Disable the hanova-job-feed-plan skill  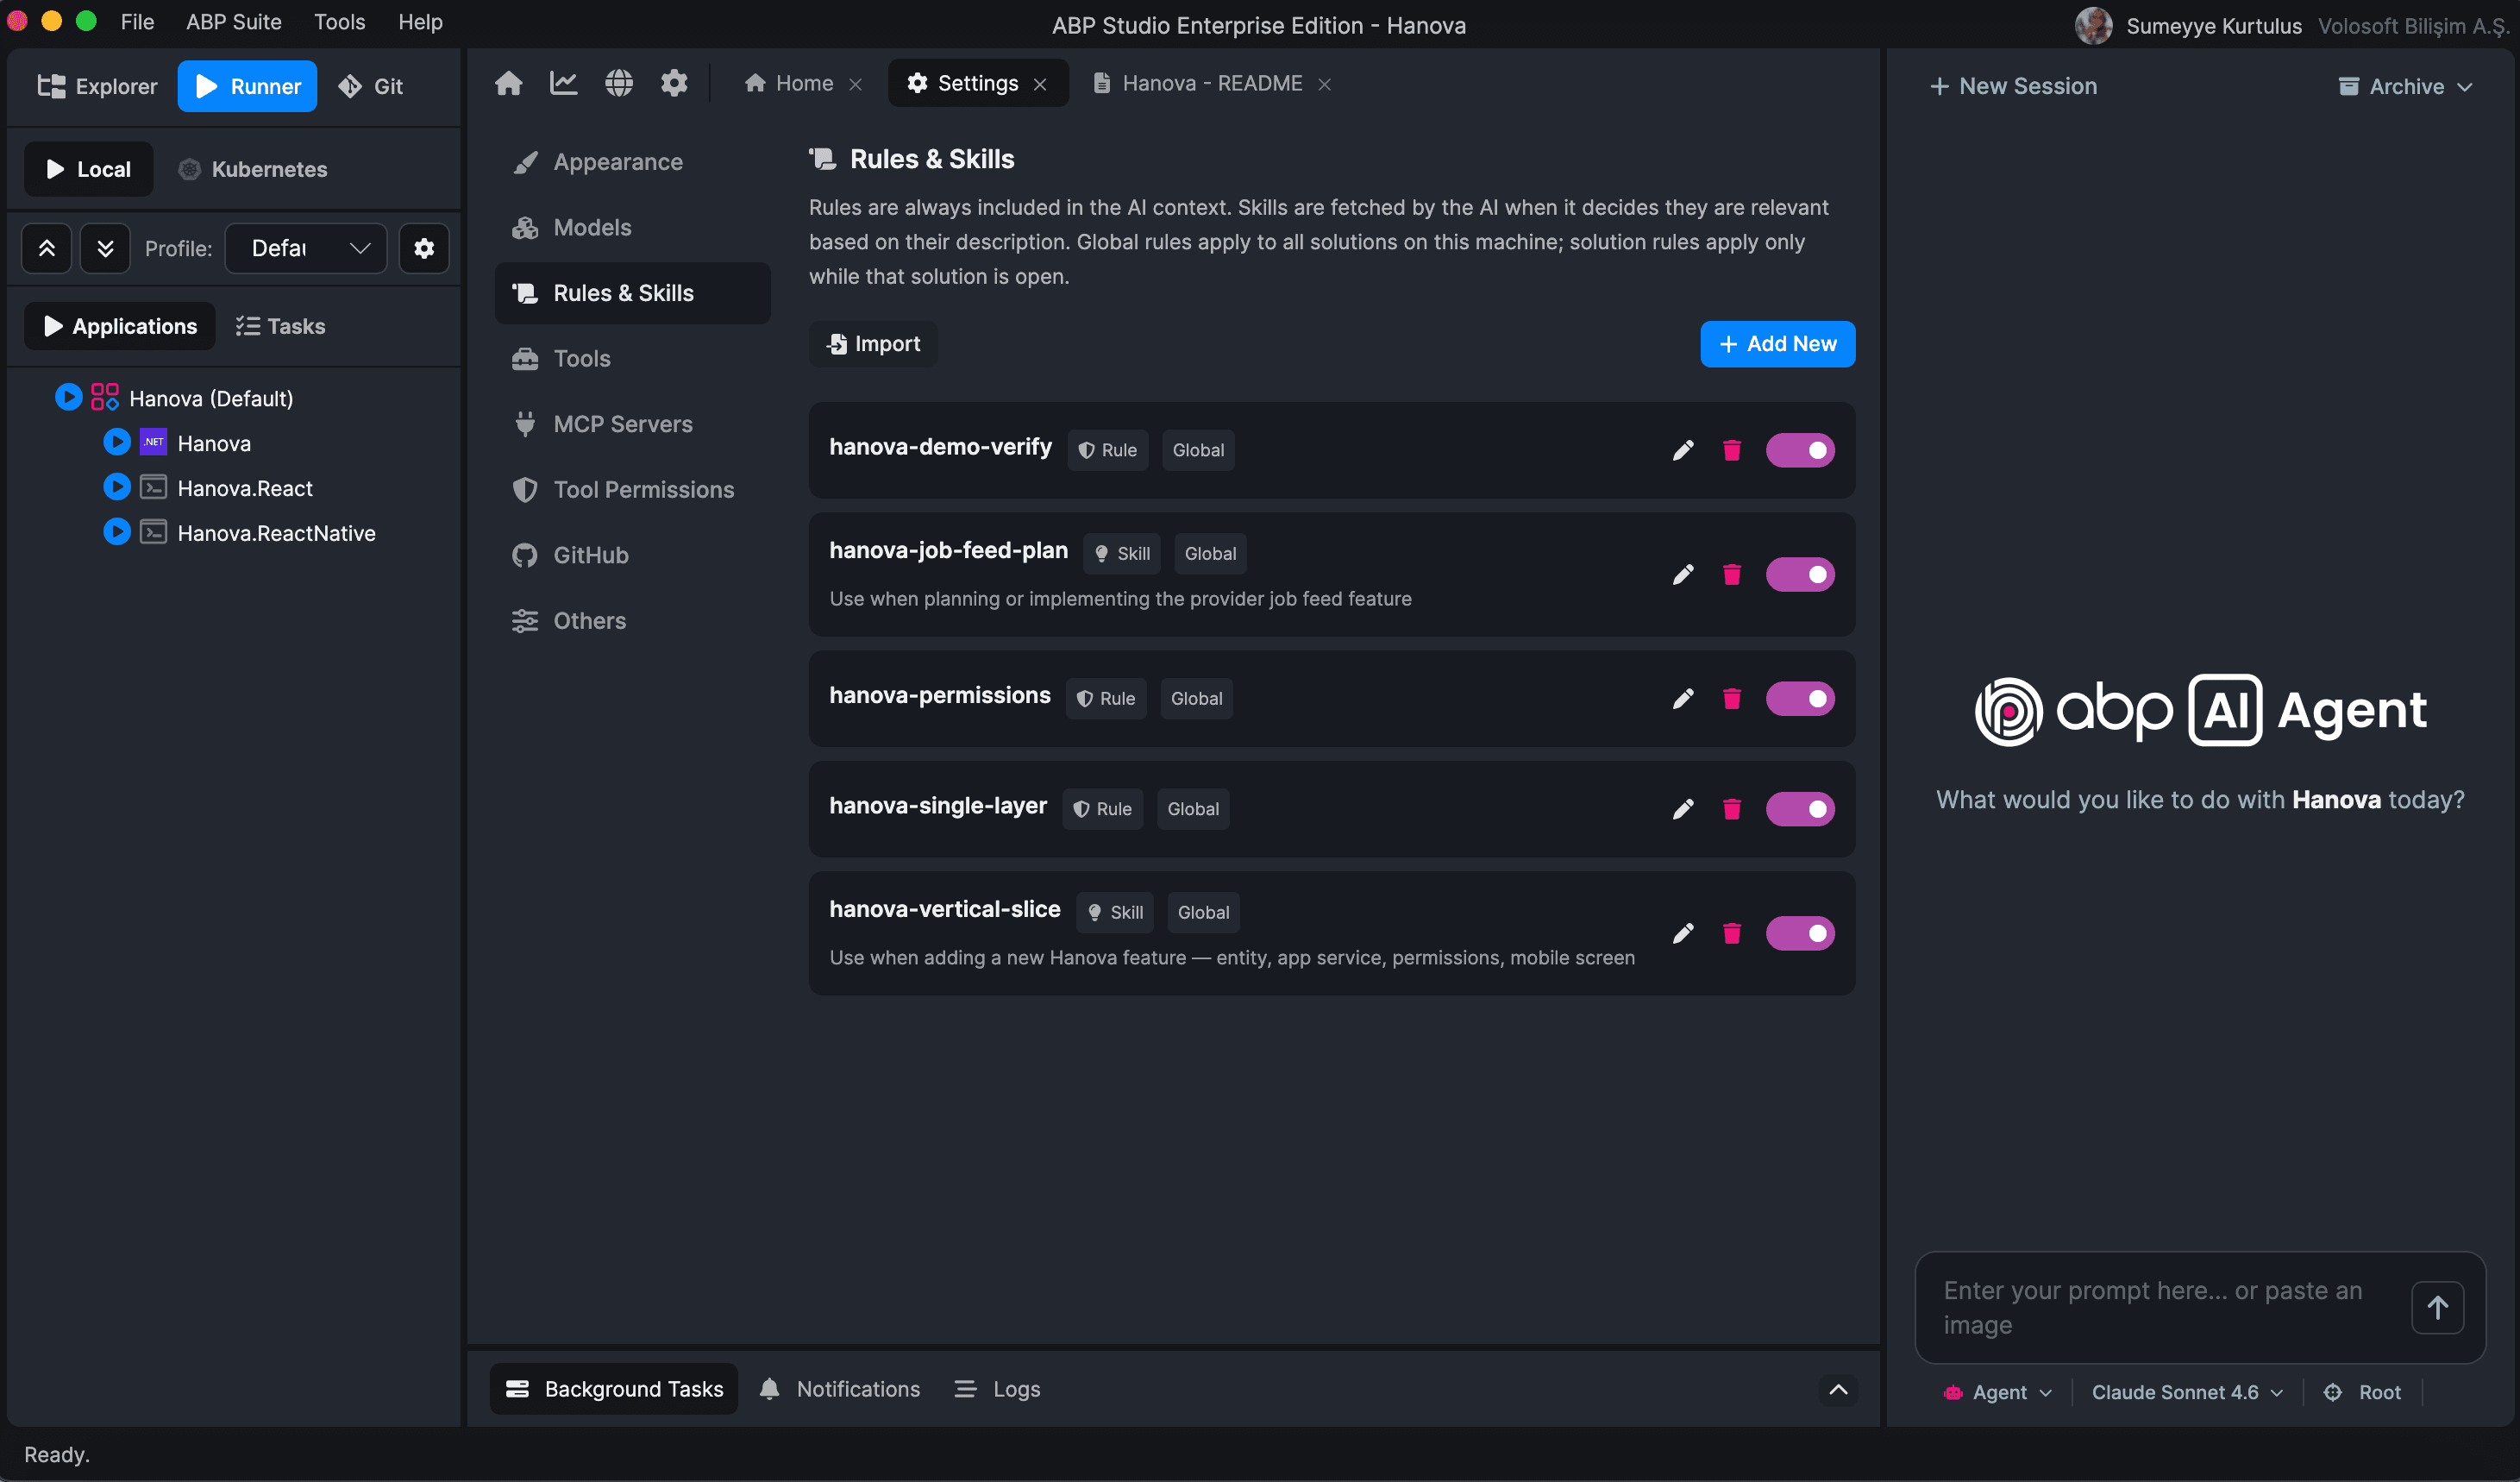pos(1800,575)
